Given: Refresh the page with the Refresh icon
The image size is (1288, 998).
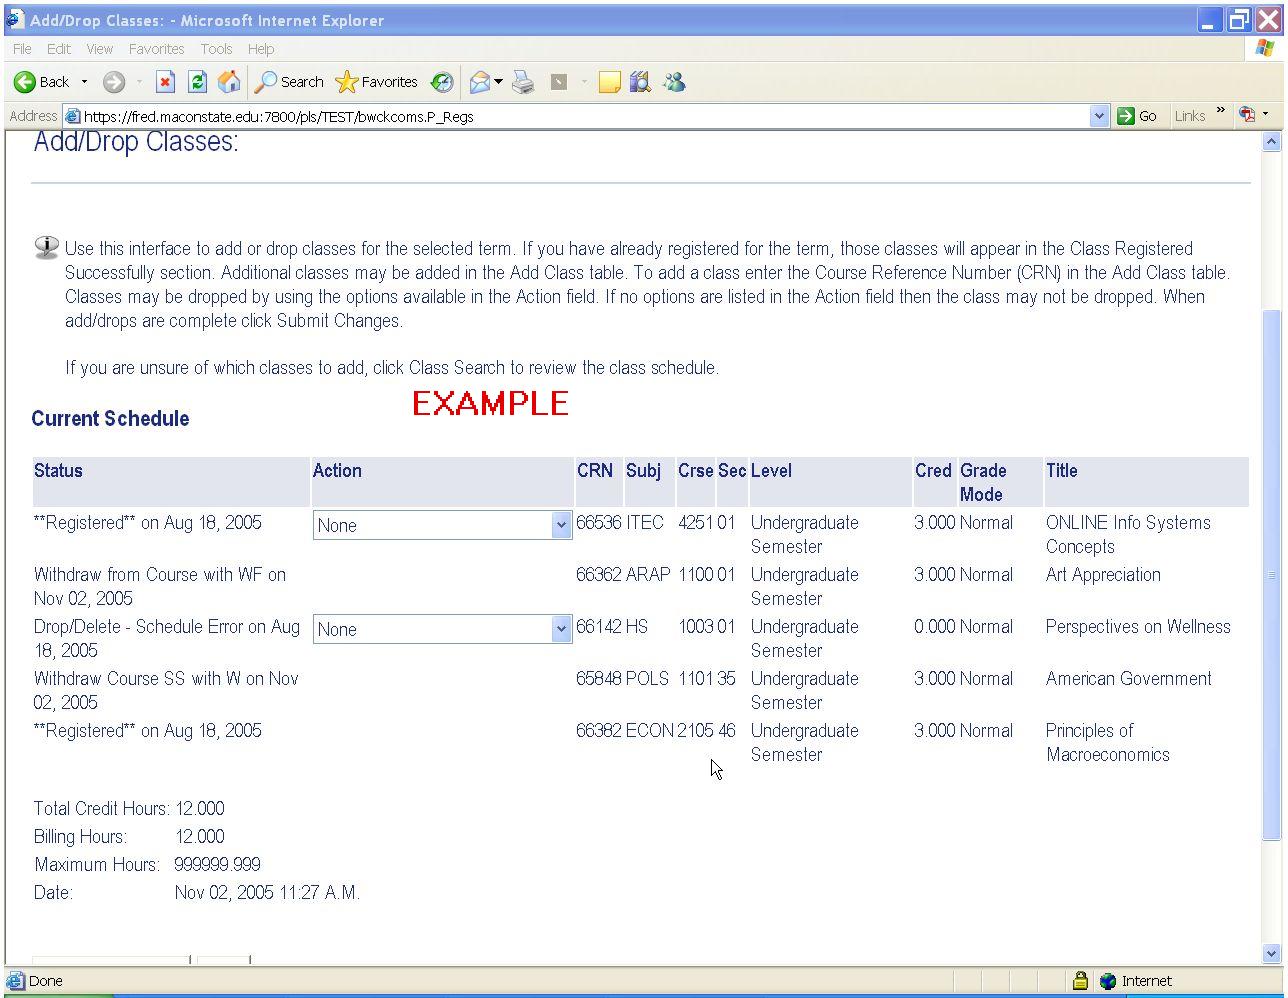Looking at the screenshot, I should pos(198,82).
